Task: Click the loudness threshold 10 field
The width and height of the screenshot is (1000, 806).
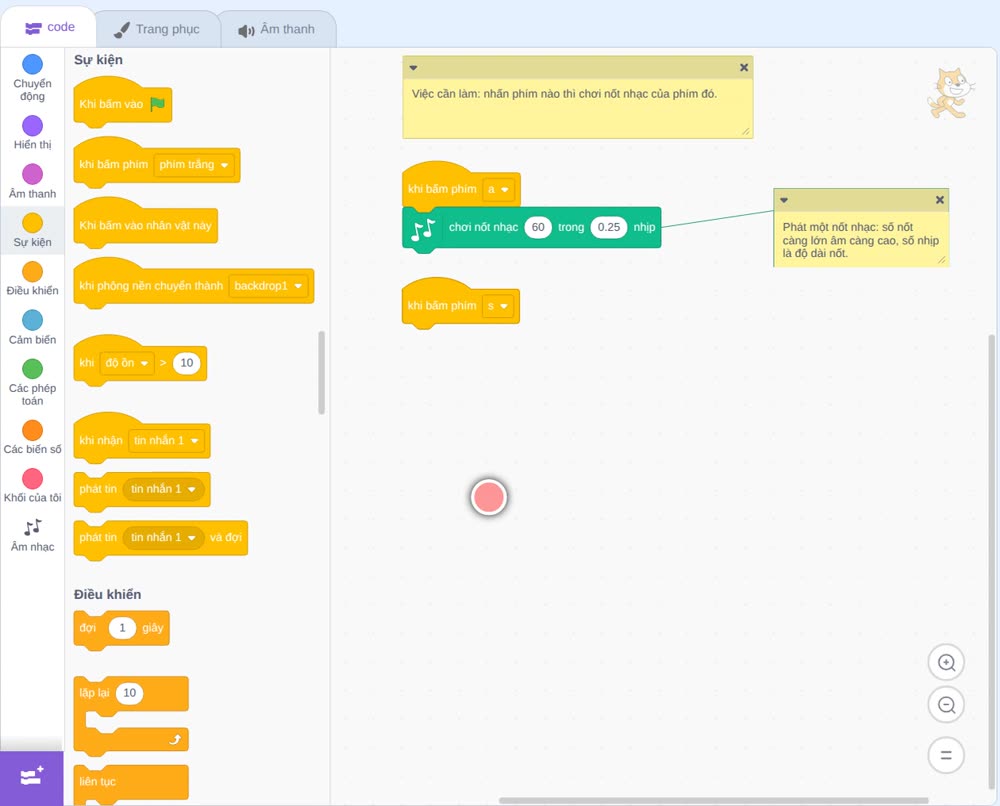Action: tap(186, 363)
